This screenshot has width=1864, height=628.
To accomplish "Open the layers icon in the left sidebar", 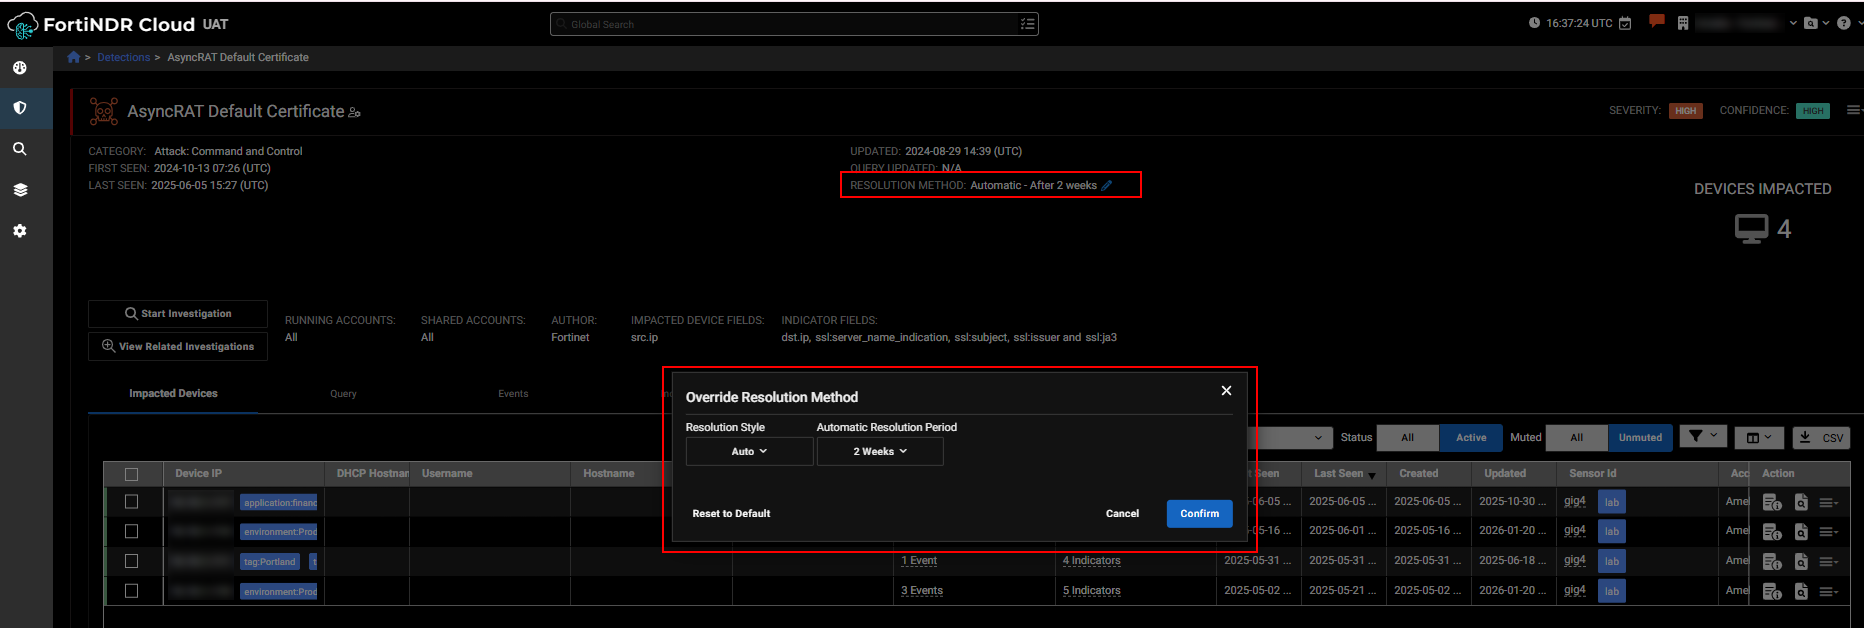I will pos(20,190).
